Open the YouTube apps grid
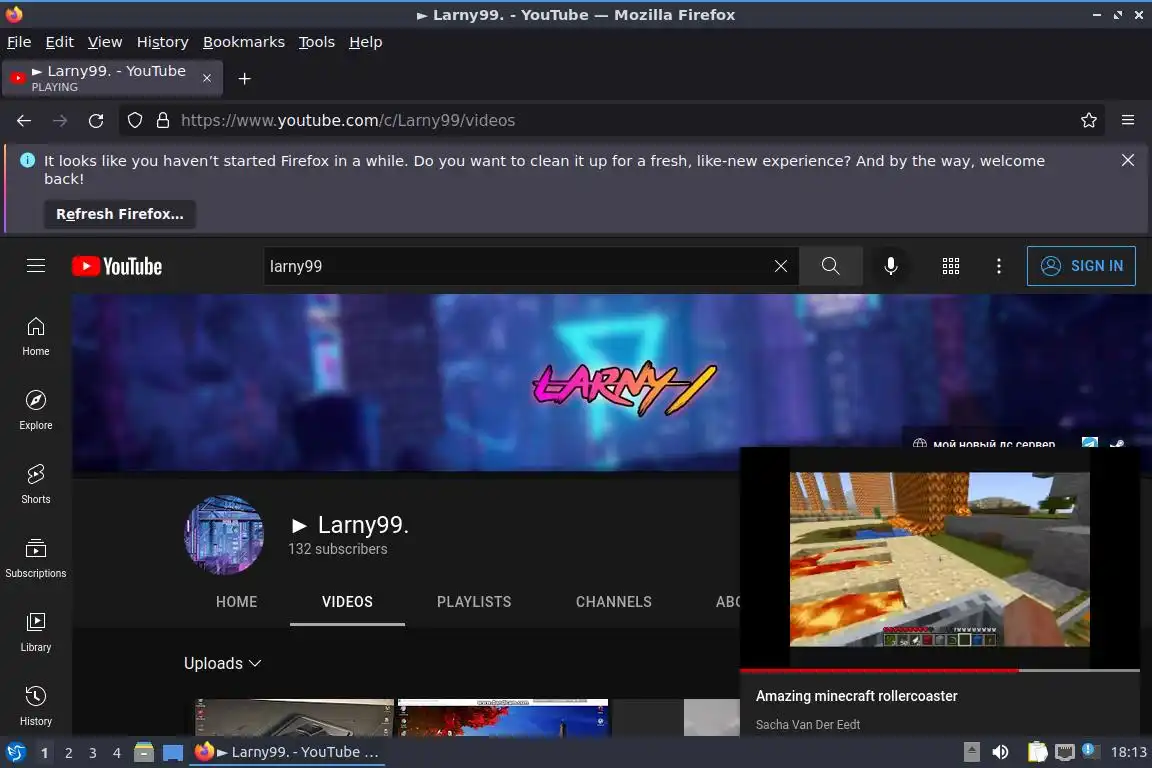 (x=951, y=266)
